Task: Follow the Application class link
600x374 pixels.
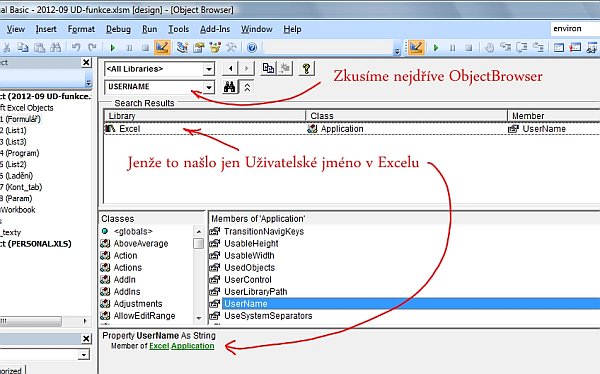Action: (x=192, y=346)
